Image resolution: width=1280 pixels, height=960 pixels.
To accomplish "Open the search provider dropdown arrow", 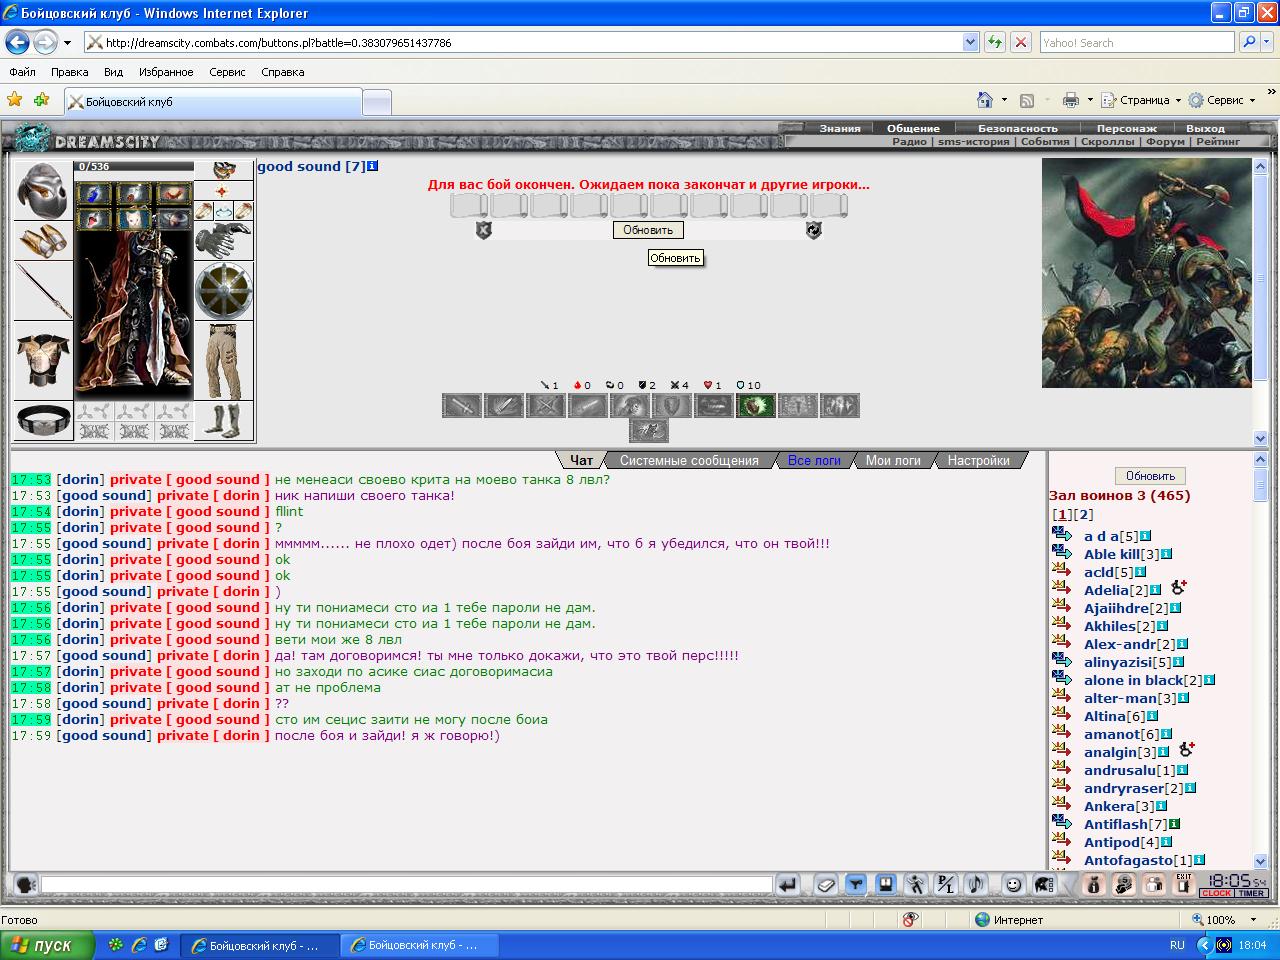I will click(x=1268, y=42).
